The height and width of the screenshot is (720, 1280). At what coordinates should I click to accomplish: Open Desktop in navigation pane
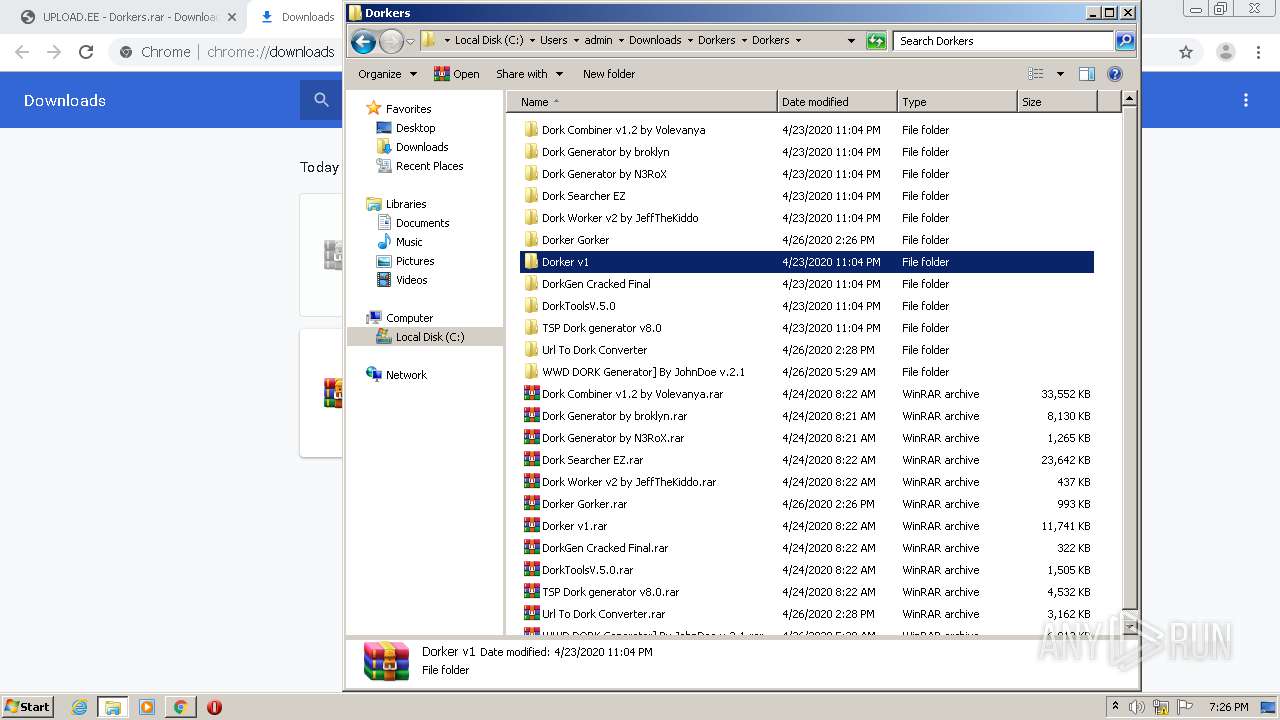click(415, 128)
